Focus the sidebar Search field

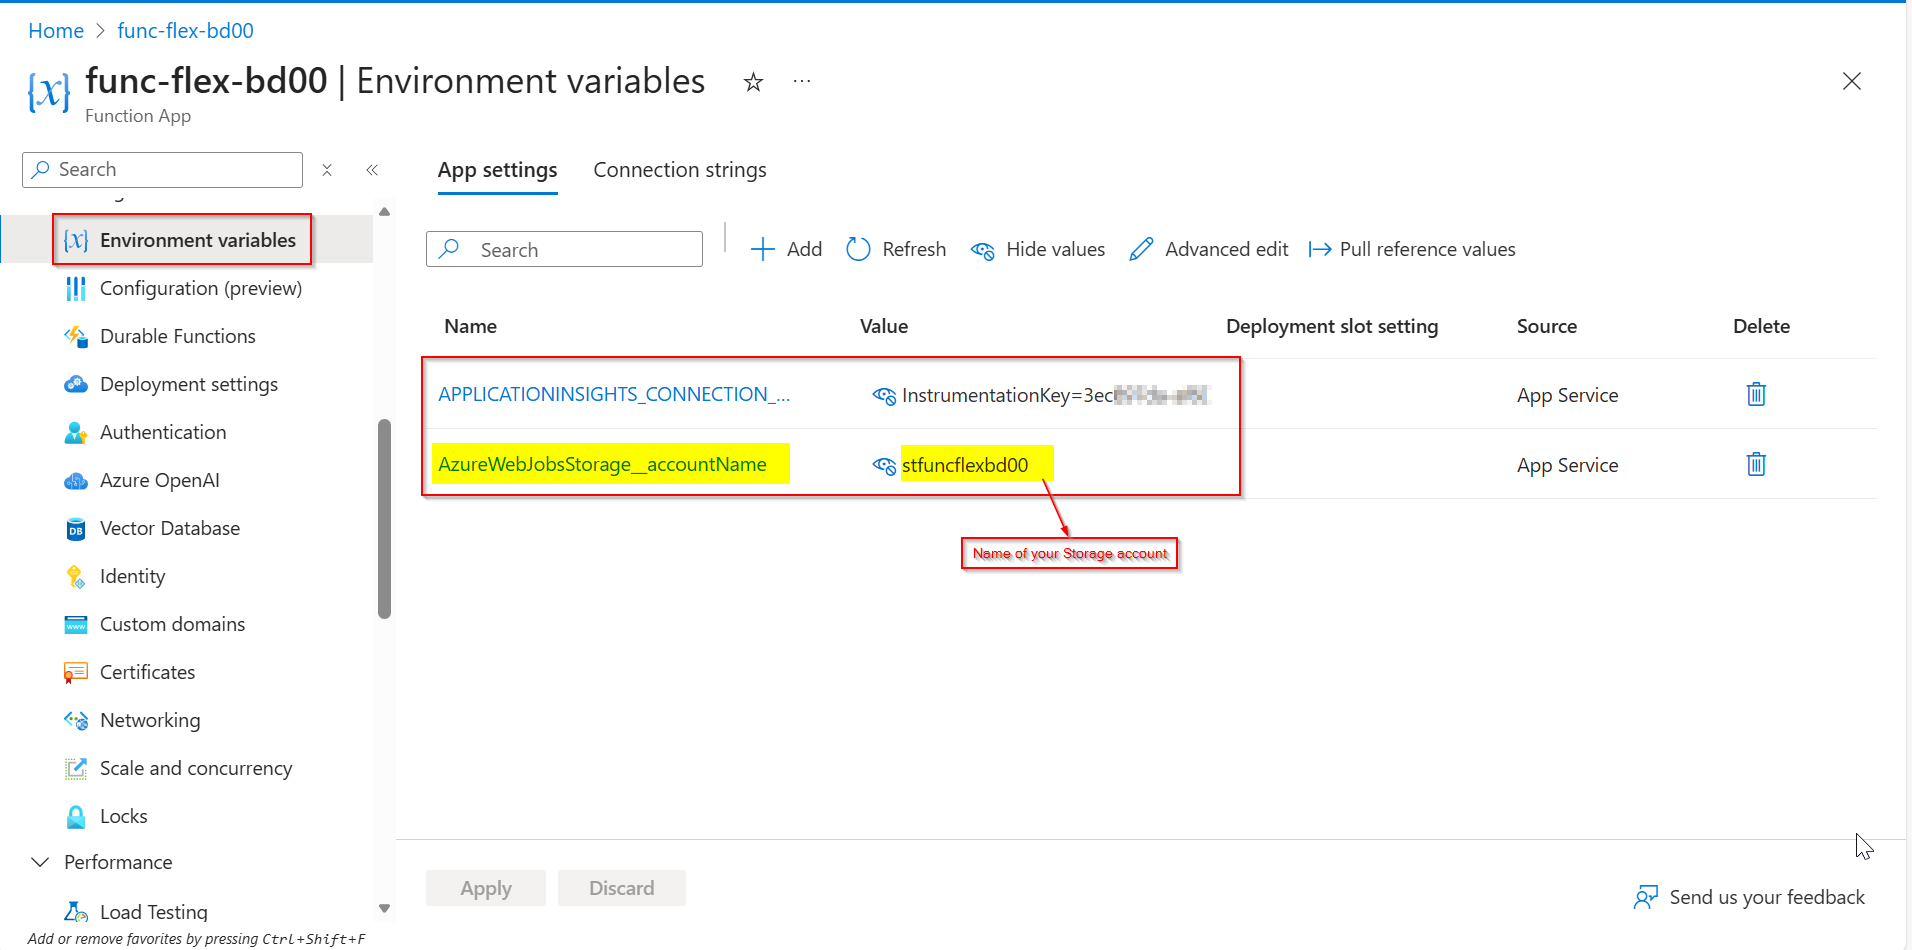point(162,170)
